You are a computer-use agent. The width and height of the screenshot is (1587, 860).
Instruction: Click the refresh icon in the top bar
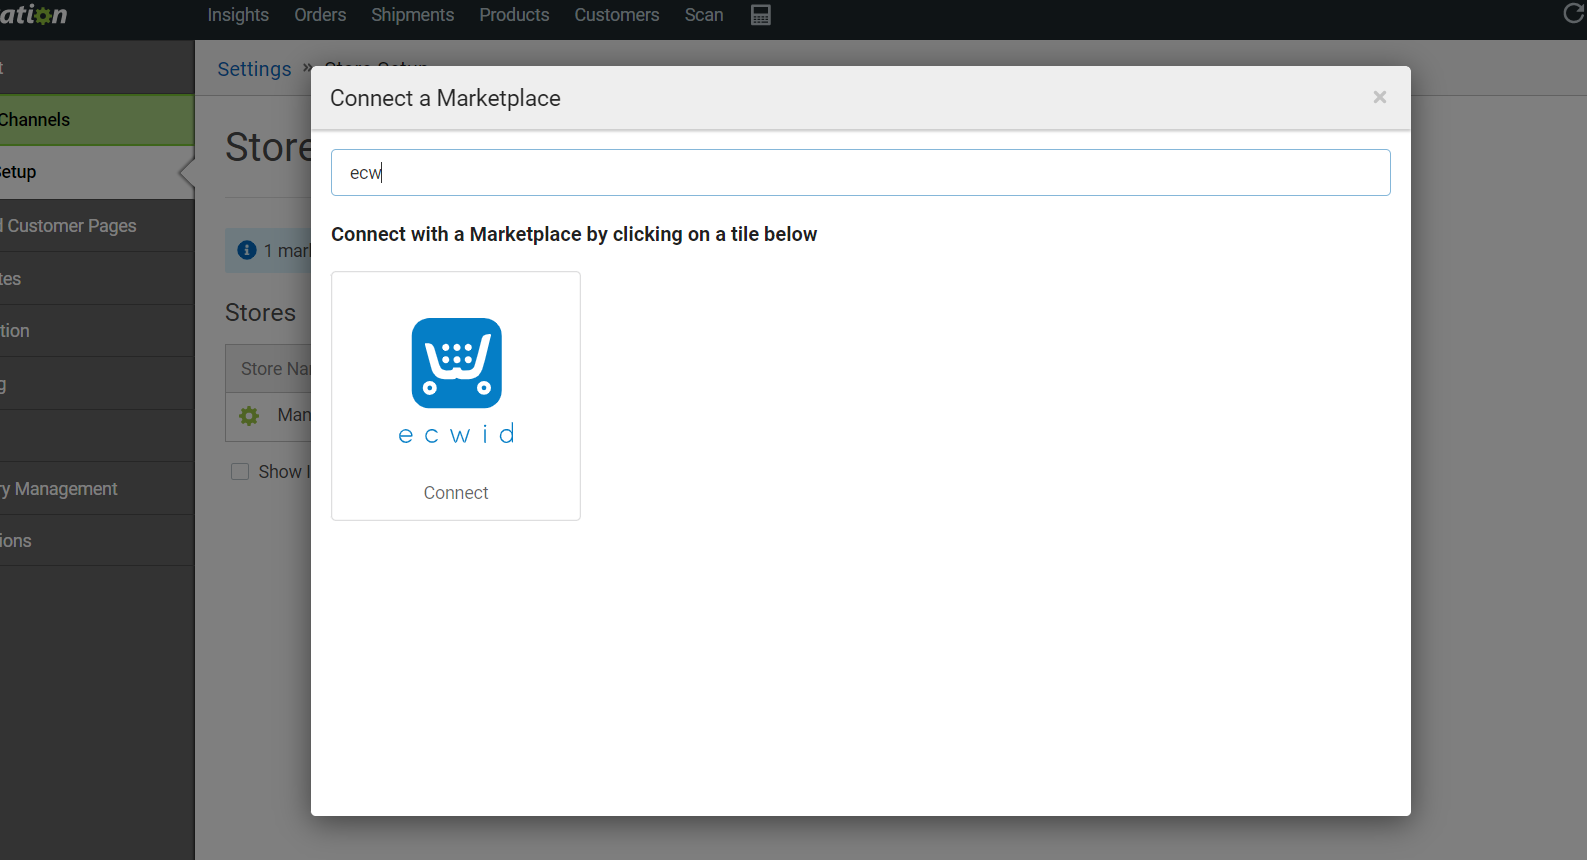point(1574,13)
